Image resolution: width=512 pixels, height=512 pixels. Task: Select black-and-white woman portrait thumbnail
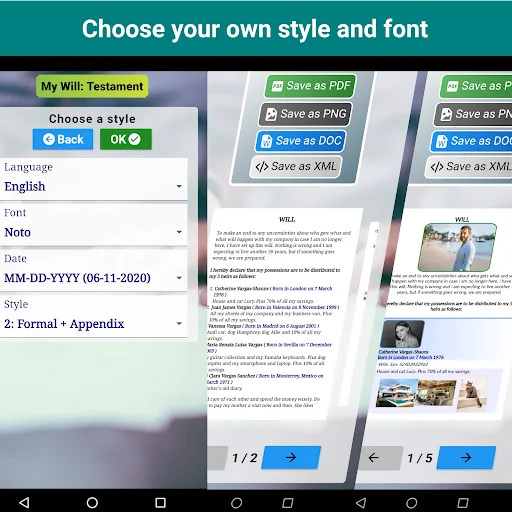coord(402,334)
